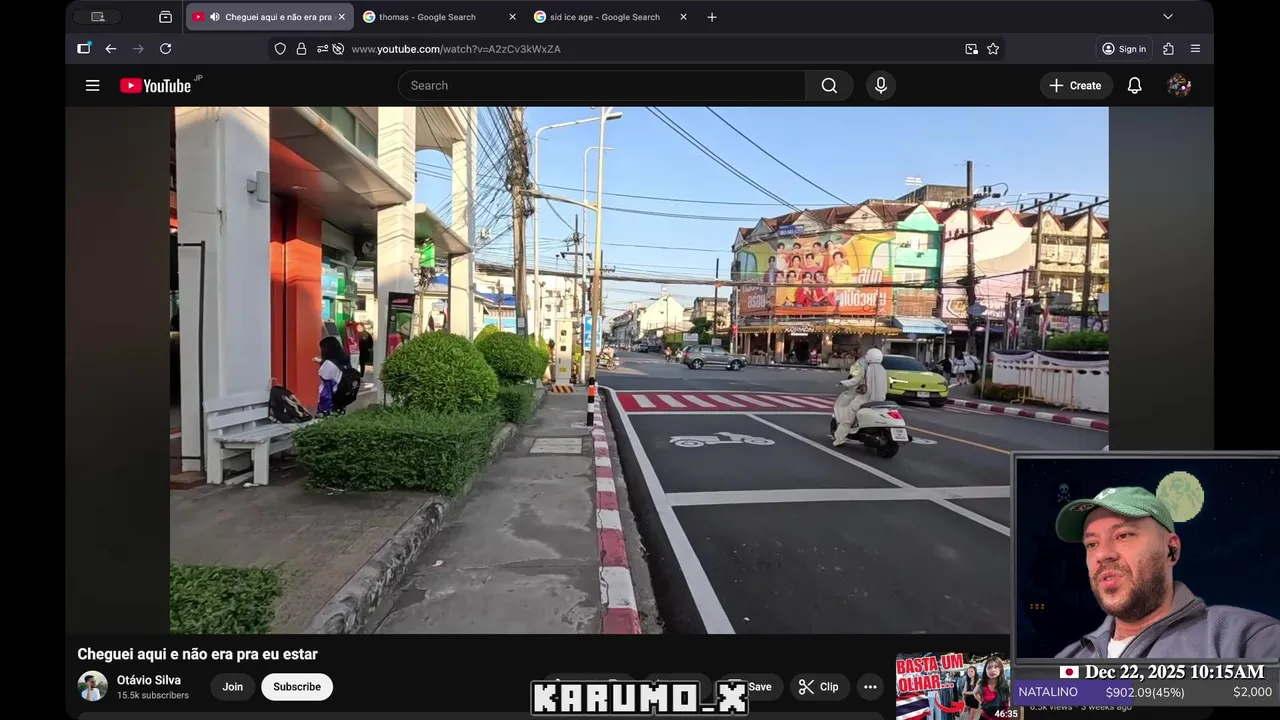1280x720 pixels.
Task: Reload the page with the refresh icon
Action: 165,48
